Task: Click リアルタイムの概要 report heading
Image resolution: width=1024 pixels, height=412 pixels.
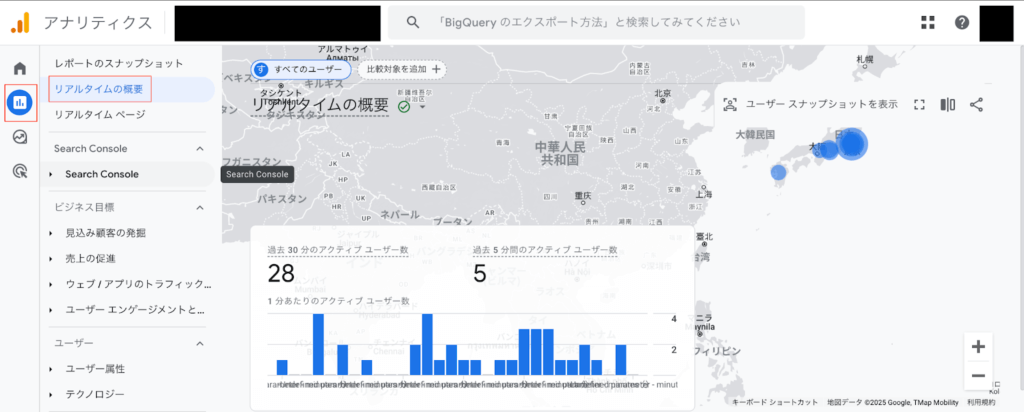Action: 320,106
